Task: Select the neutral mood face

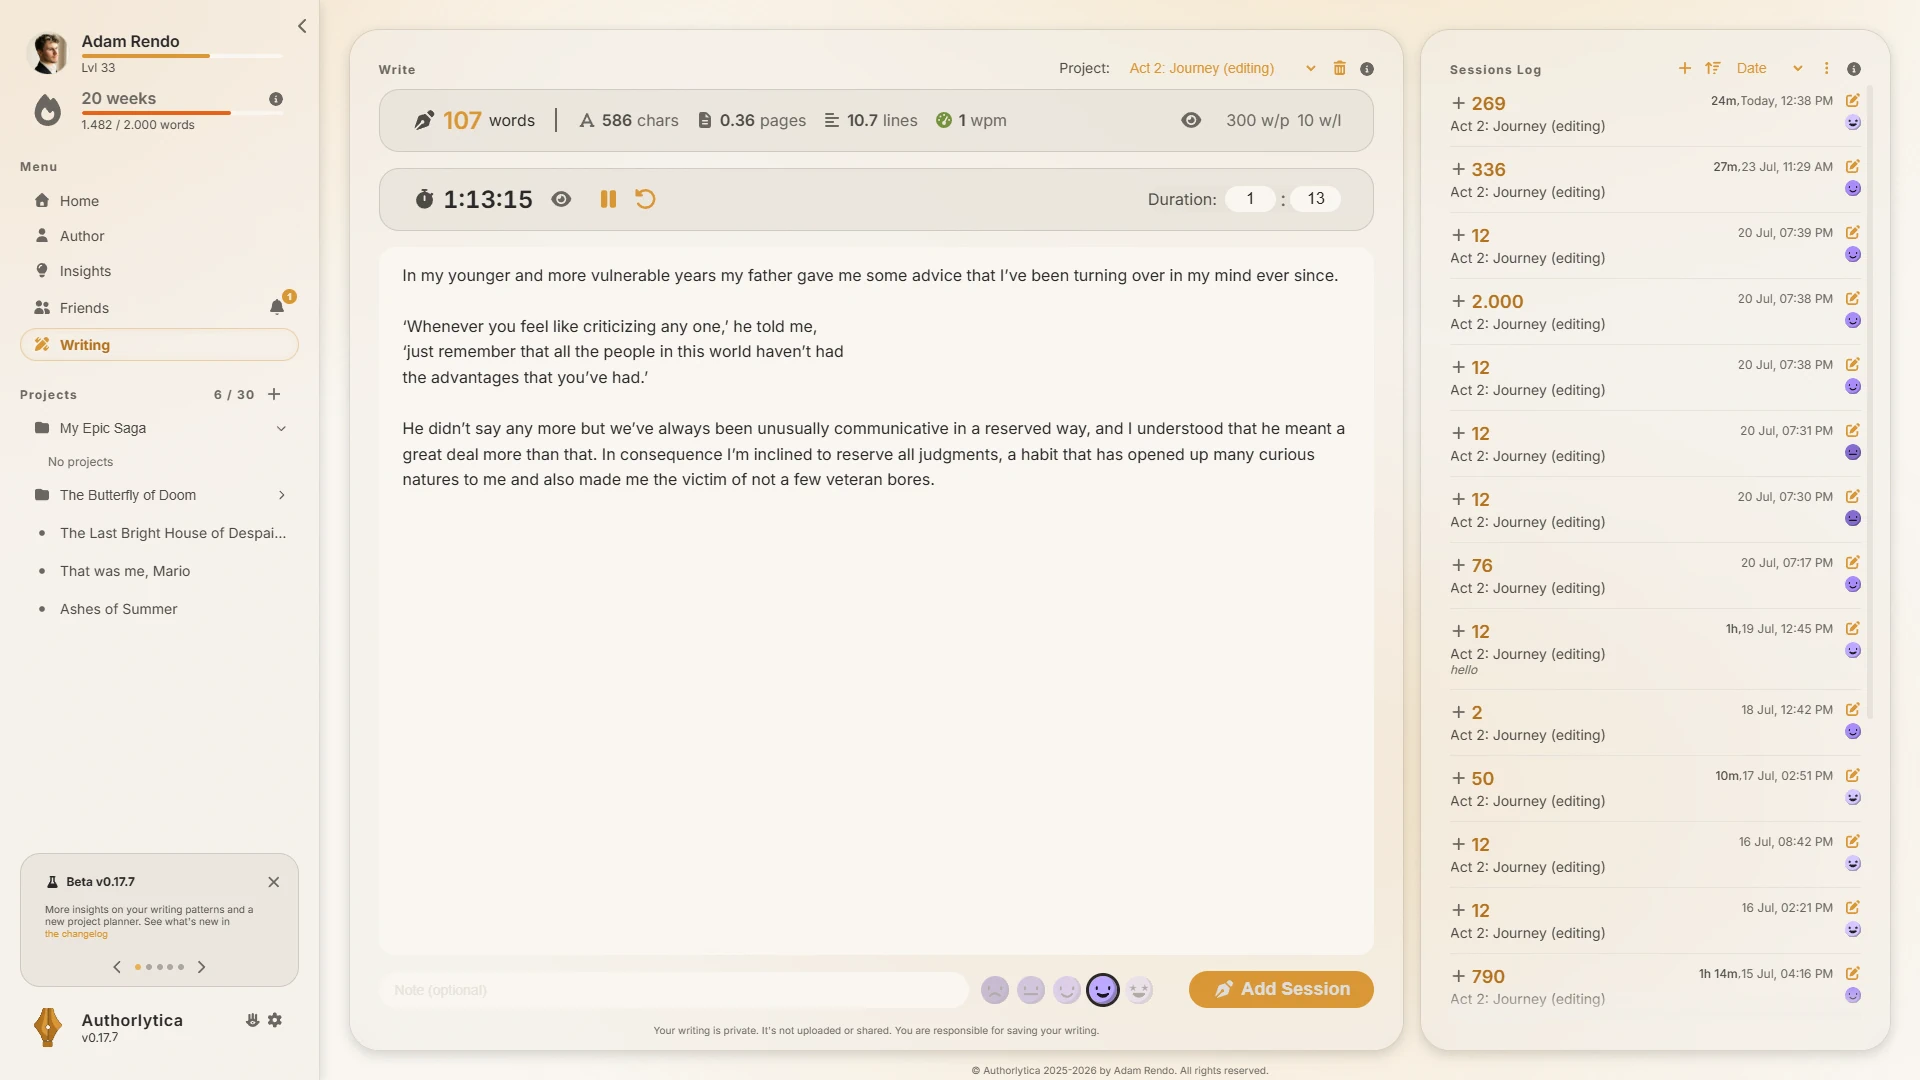Action: [1031, 990]
